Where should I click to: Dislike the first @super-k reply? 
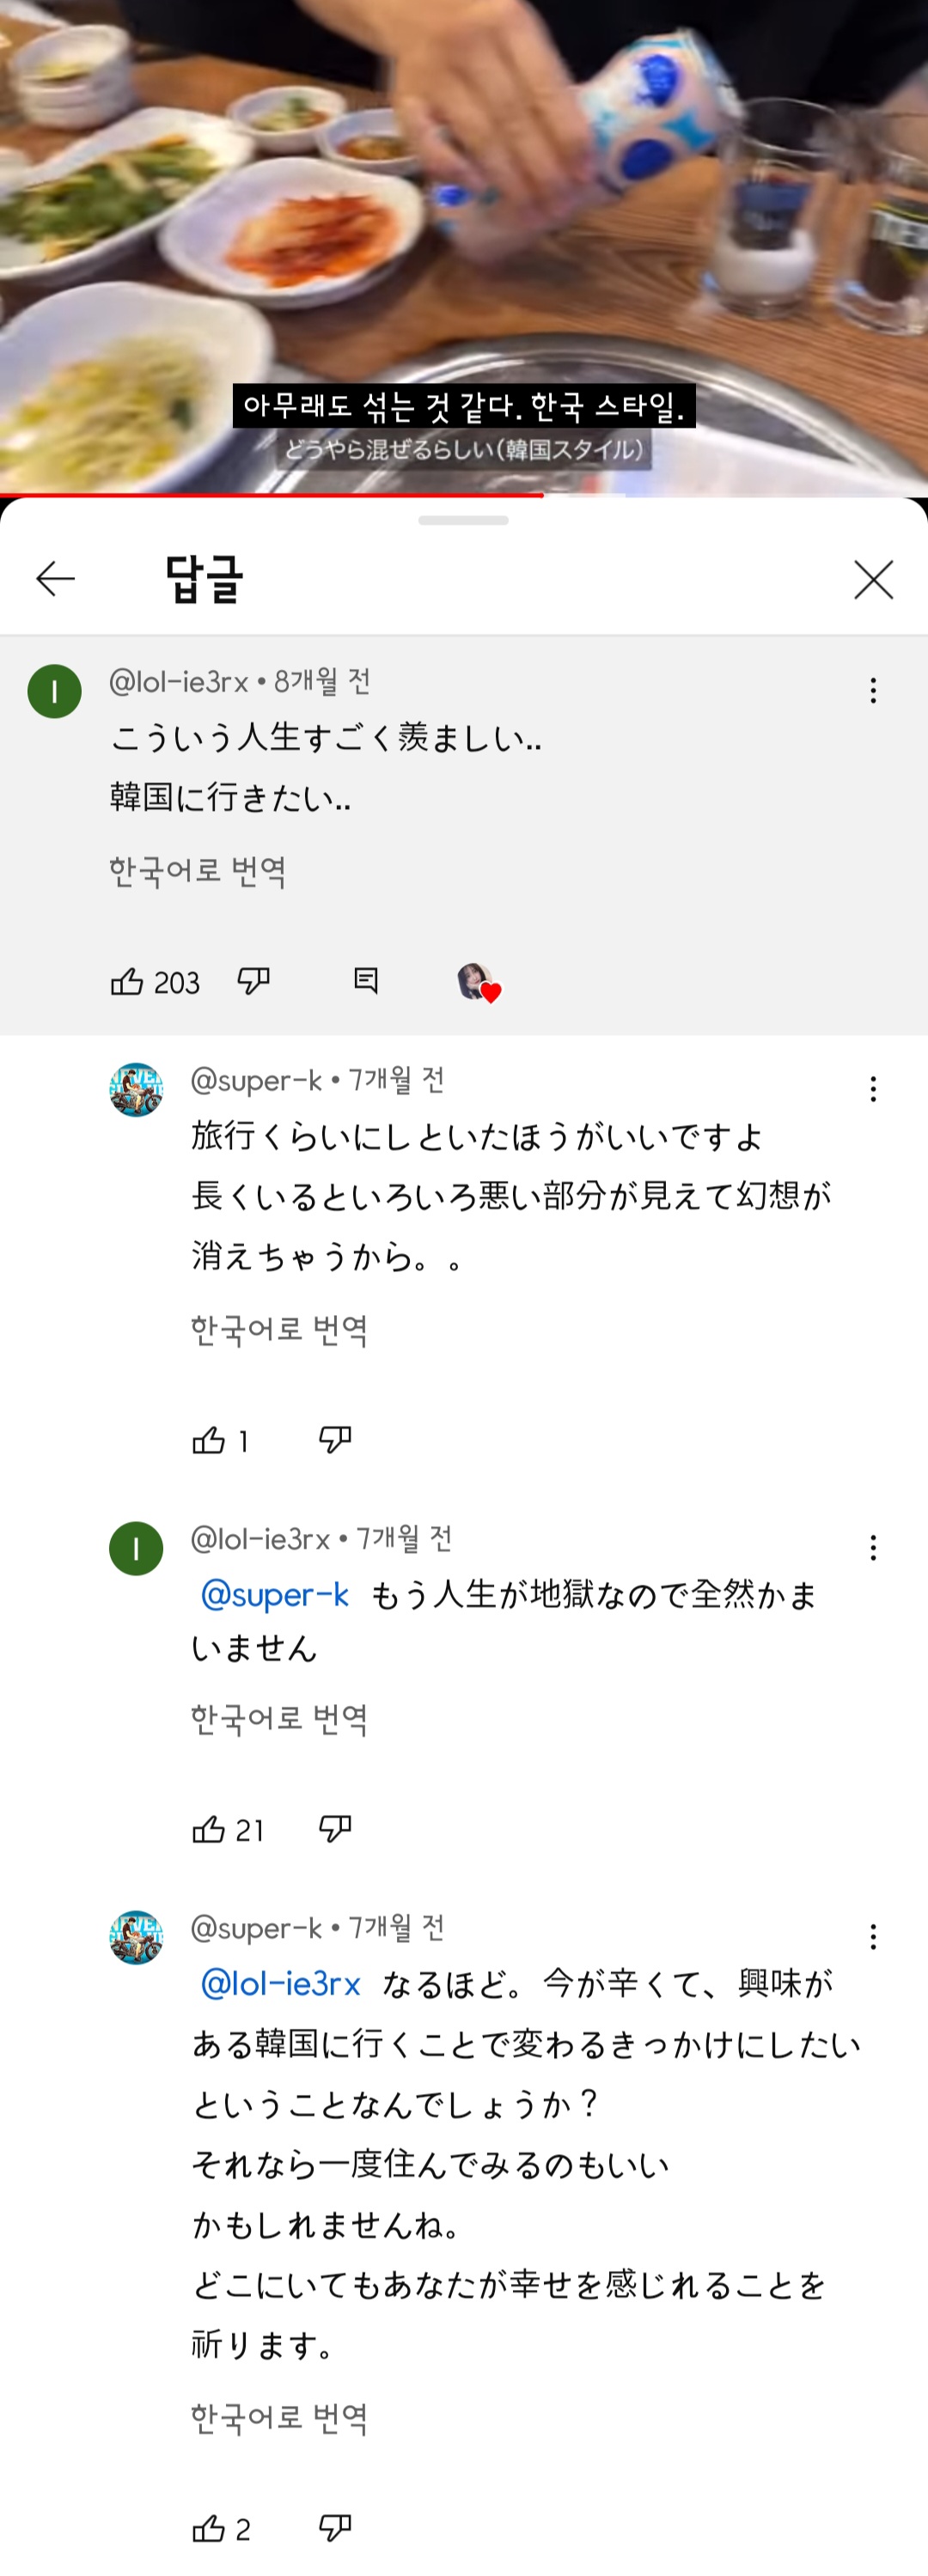335,1440
